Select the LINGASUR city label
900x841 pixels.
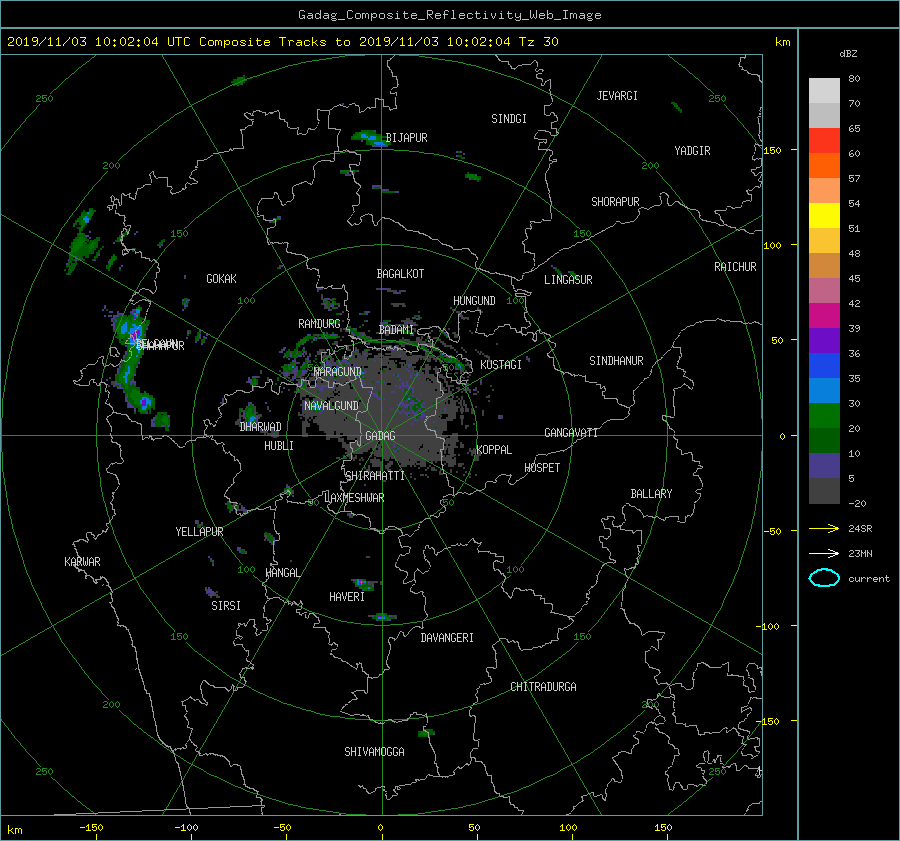(568, 280)
